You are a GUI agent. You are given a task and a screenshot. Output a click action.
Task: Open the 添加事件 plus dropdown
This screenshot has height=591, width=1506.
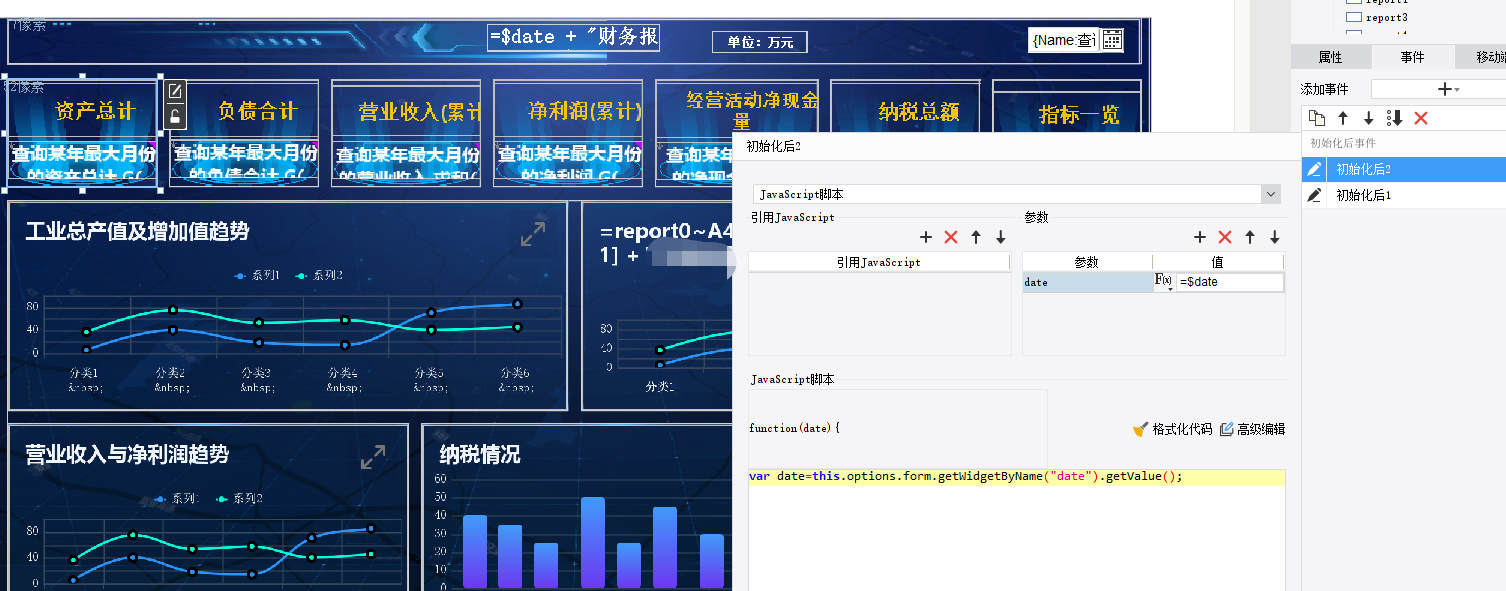tap(1446, 89)
